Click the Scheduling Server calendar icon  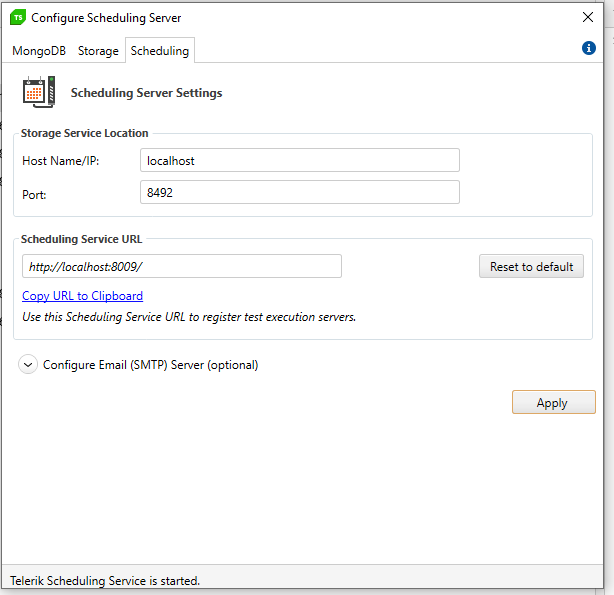pyautogui.click(x=38, y=92)
